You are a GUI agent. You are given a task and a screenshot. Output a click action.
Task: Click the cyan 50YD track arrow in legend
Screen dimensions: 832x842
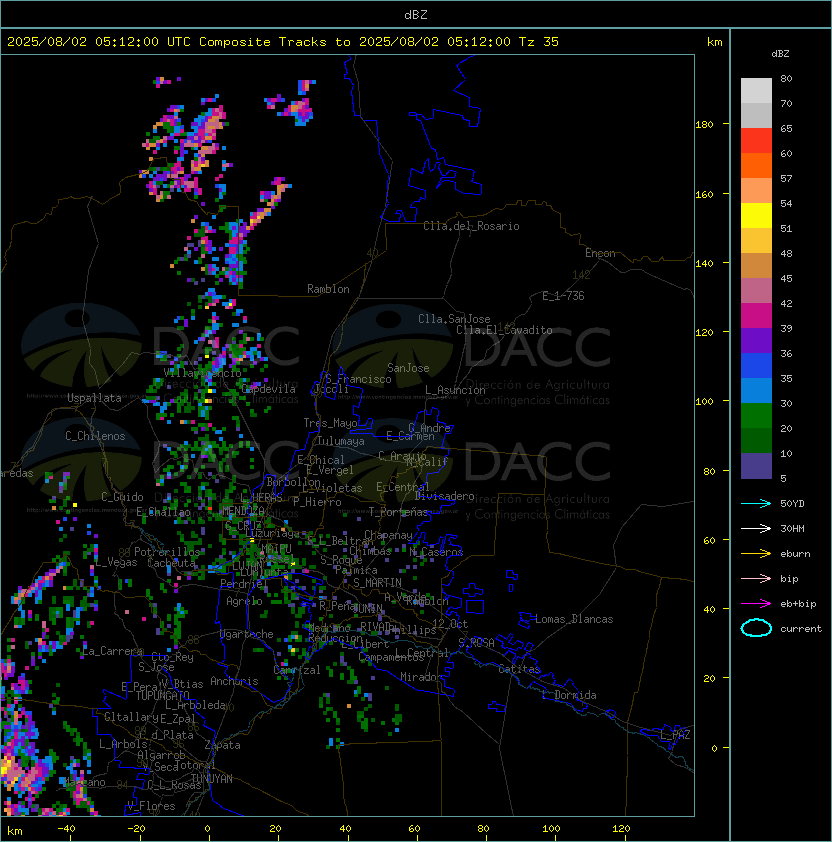pyautogui.click(x=756, y=504)
